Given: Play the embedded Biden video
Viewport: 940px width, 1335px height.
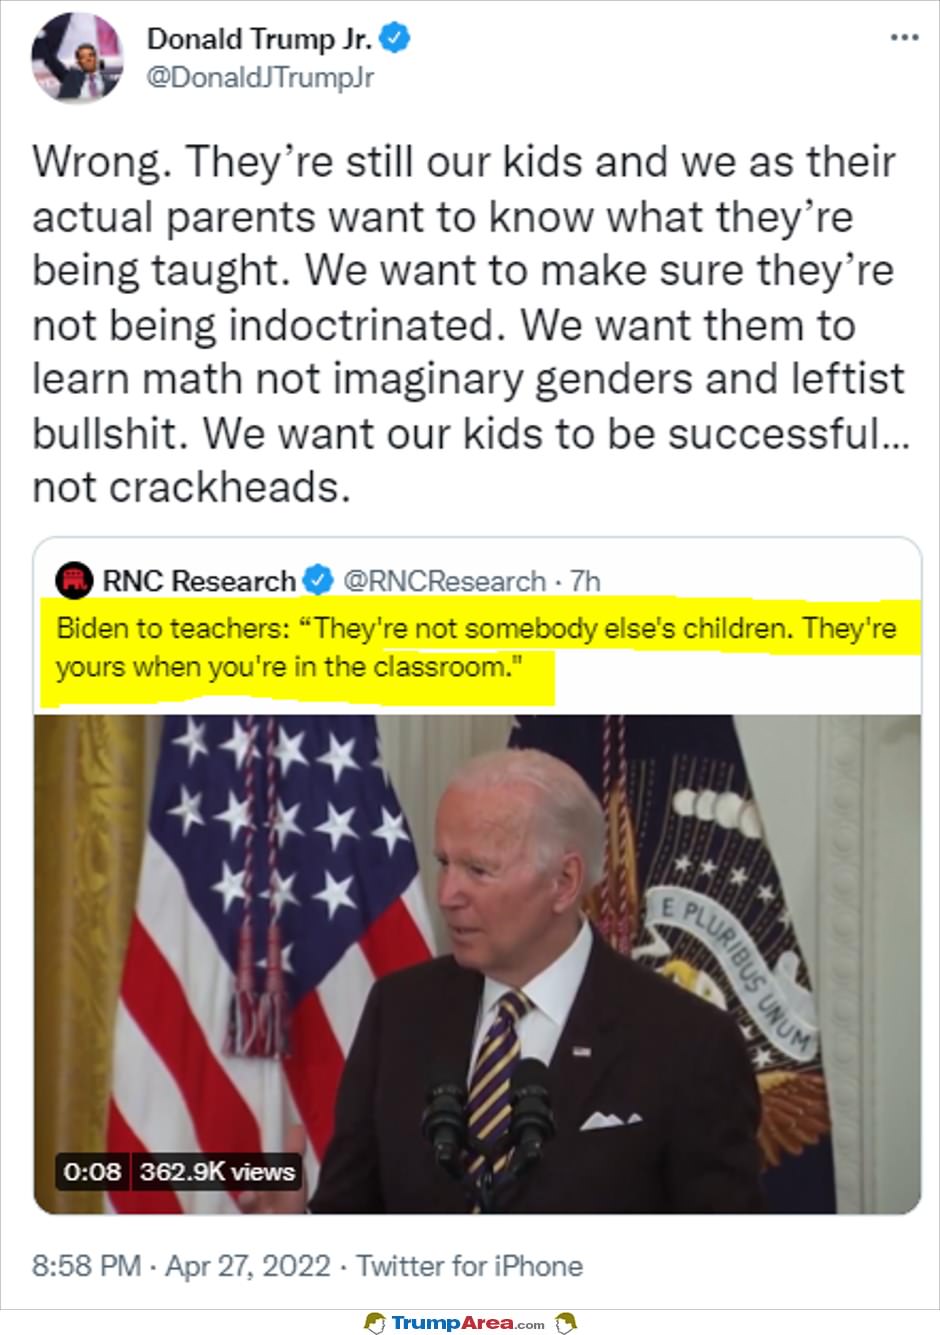Looking at the screenshot, I should point(477,964).
